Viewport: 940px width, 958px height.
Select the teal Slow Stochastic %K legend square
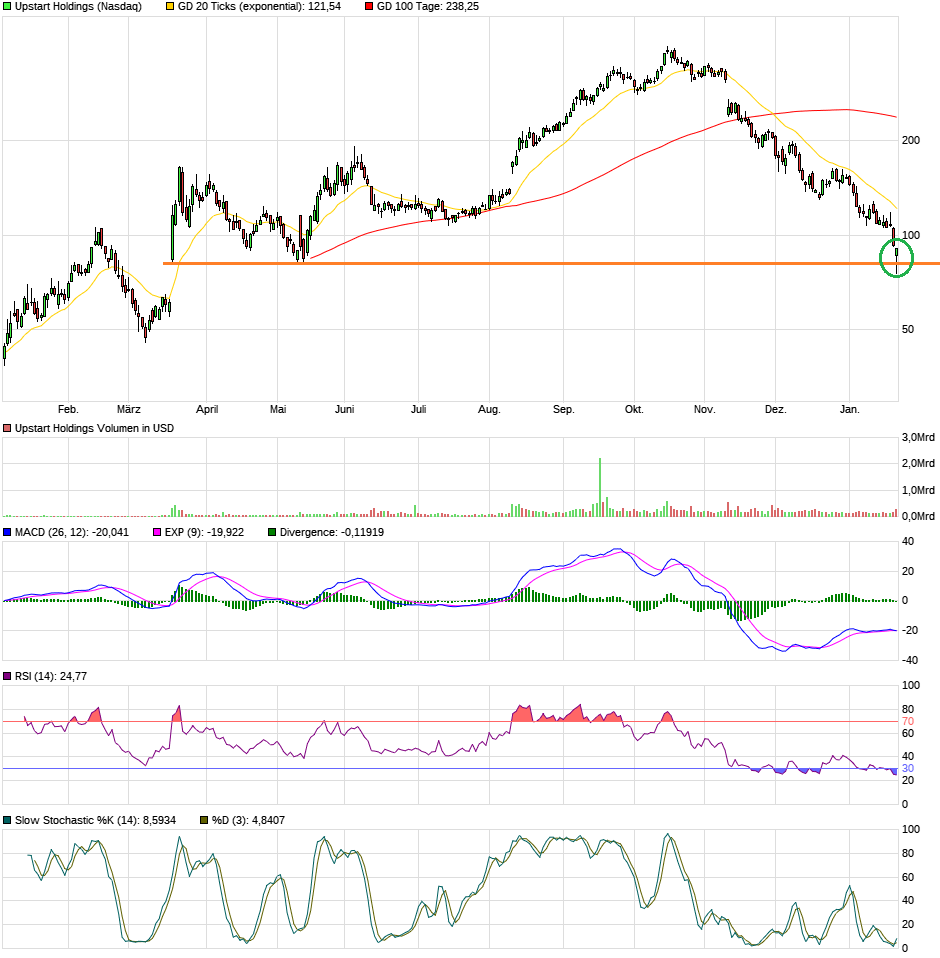click(7, 818)
